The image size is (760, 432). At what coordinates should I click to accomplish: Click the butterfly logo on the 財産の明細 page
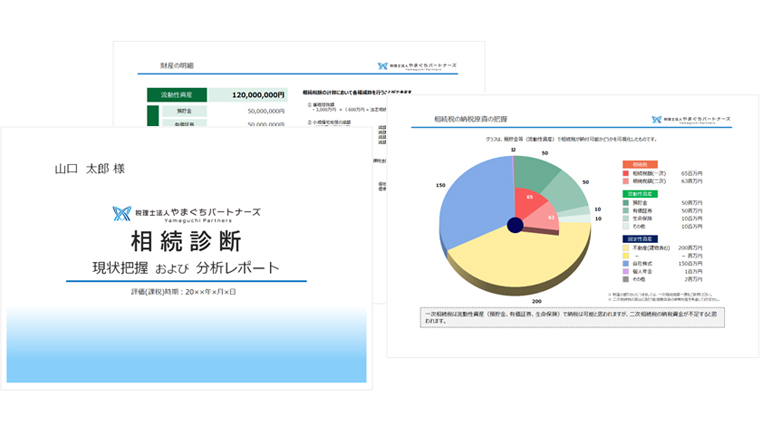382,66
